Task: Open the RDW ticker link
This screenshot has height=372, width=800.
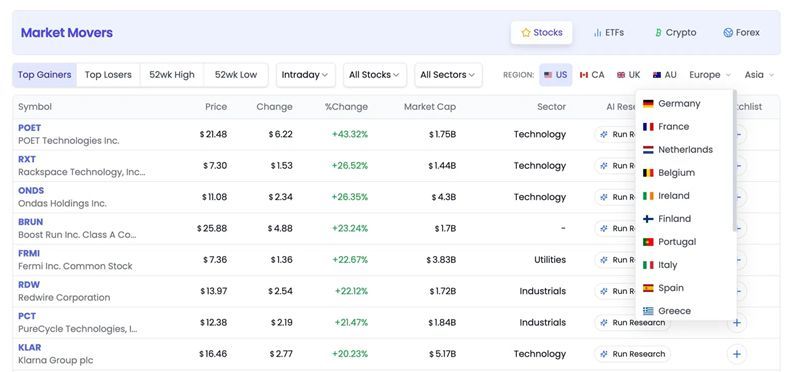Action: [x=29, y=285]
